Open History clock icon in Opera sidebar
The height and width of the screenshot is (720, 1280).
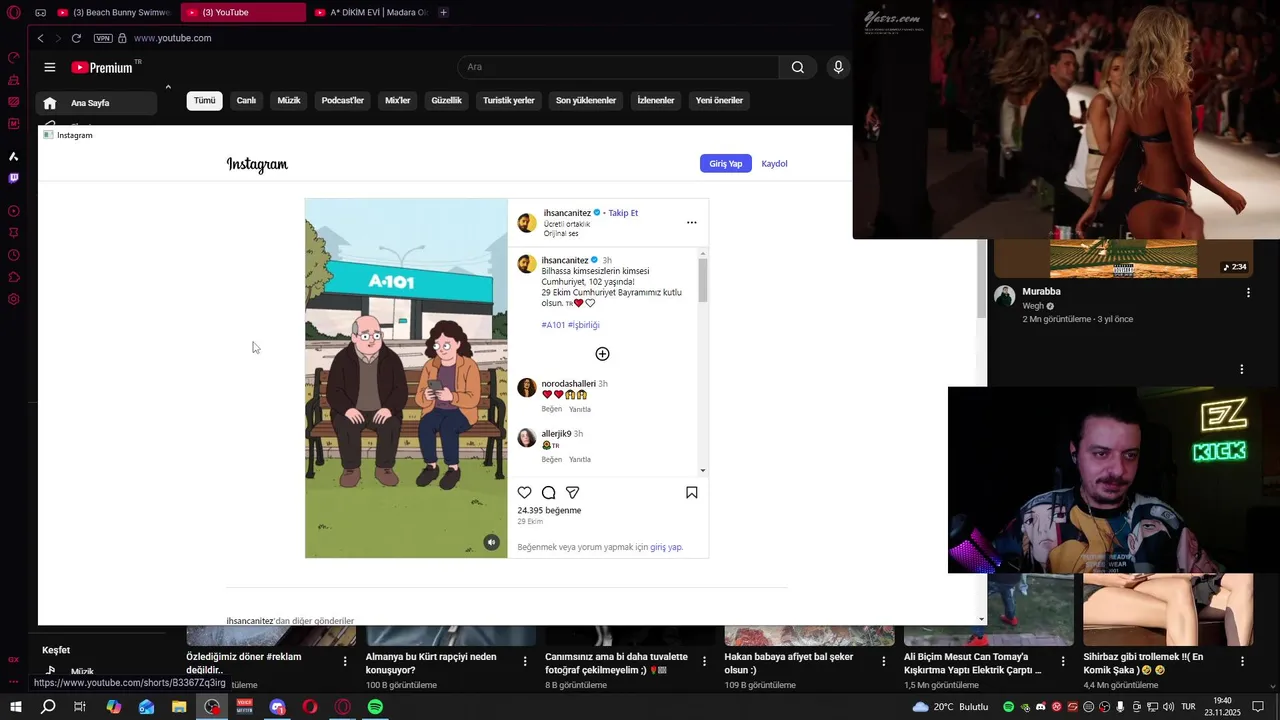click(x=14, y=255)
